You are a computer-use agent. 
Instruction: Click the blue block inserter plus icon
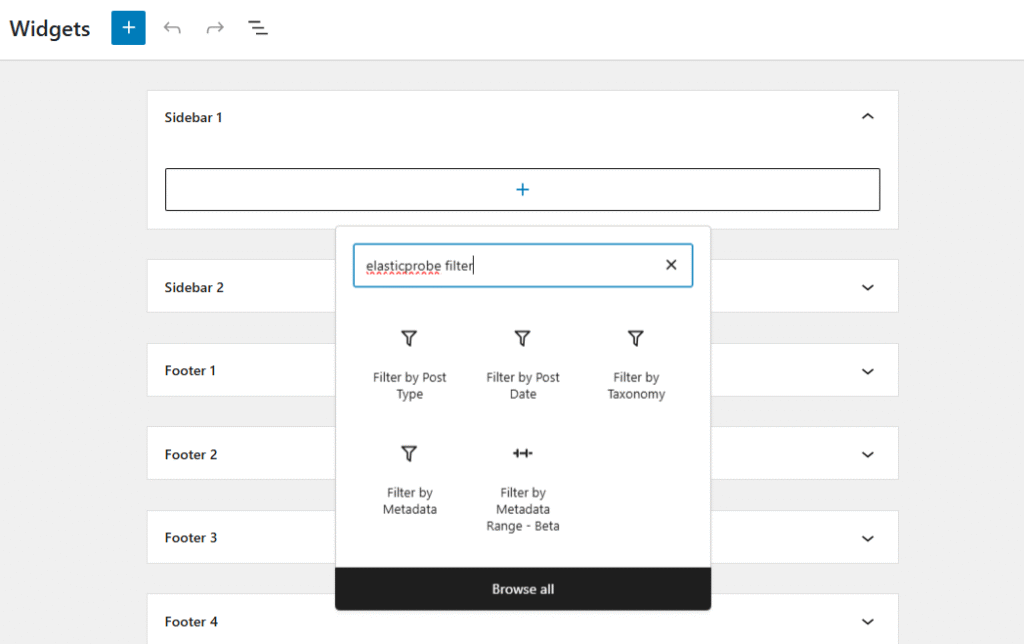[x=127, y=28]
